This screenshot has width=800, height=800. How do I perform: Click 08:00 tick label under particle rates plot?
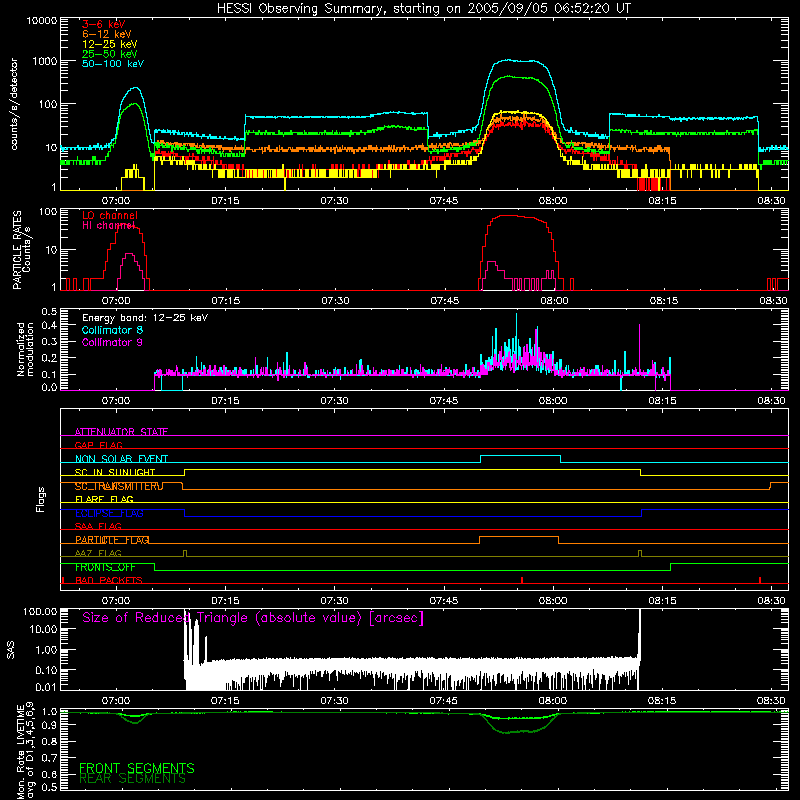point(554,301)
